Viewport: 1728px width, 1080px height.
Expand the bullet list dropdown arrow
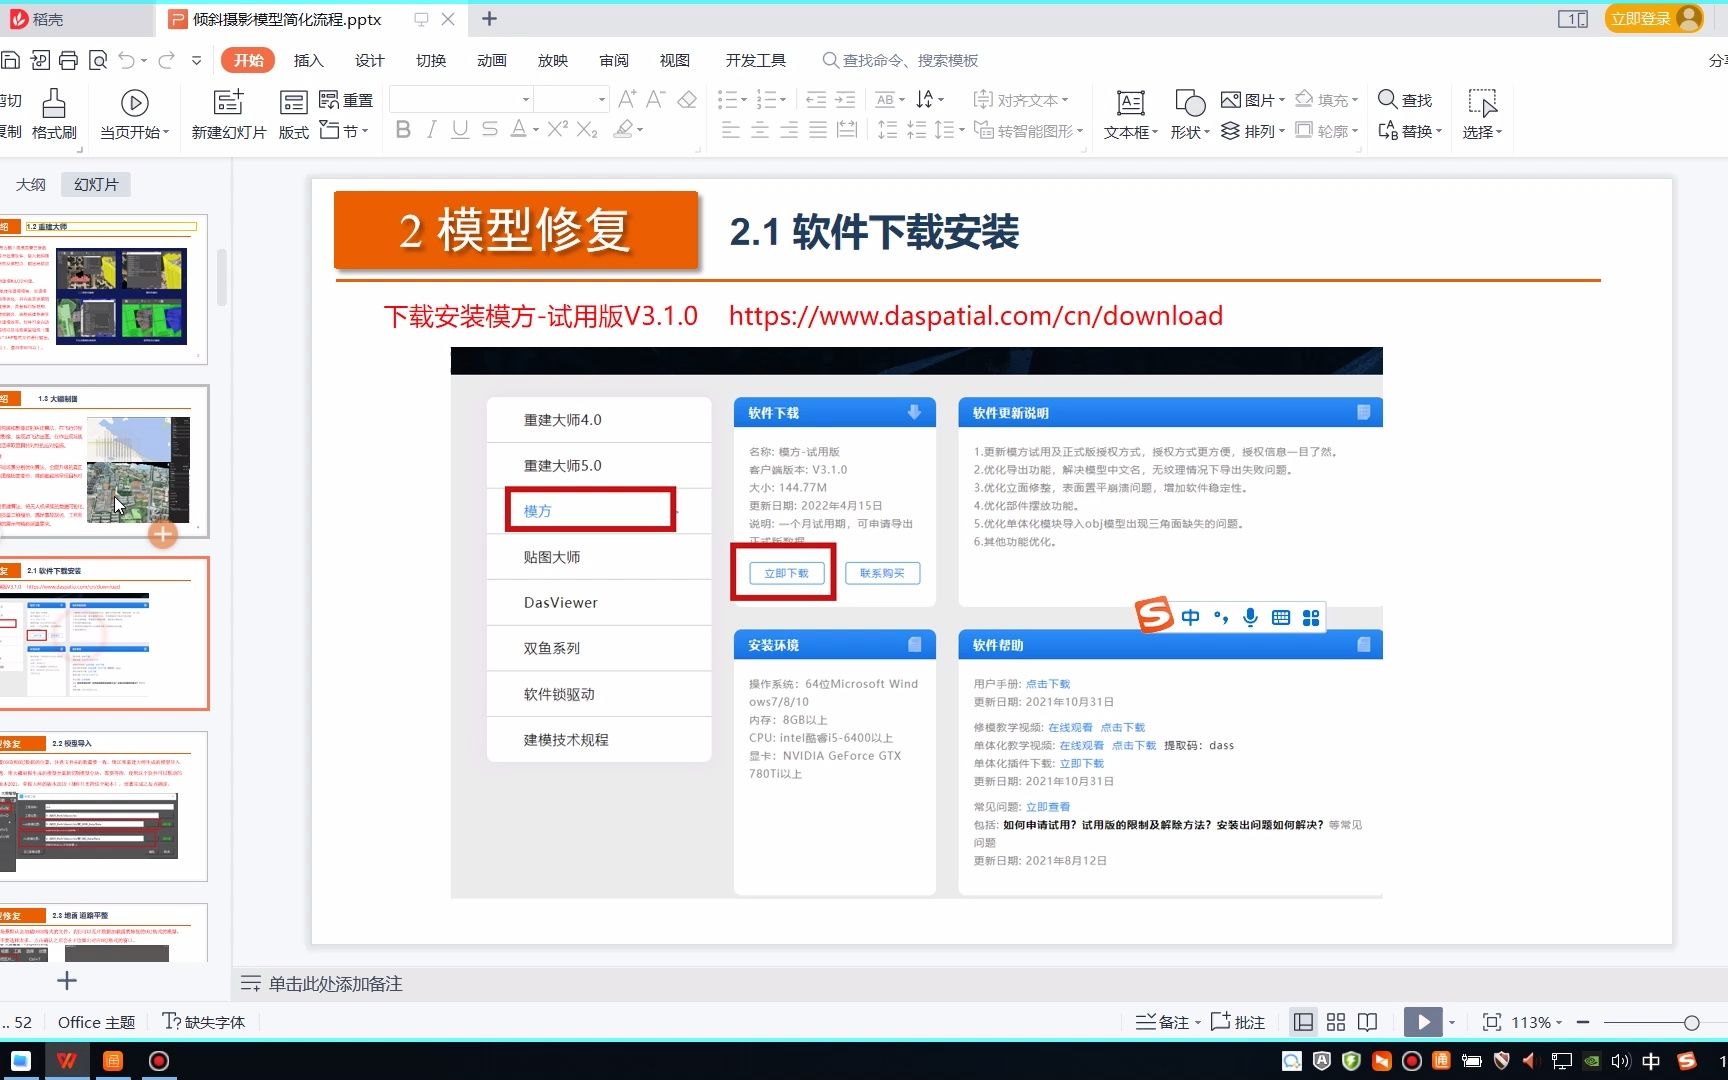pos(744,99)
